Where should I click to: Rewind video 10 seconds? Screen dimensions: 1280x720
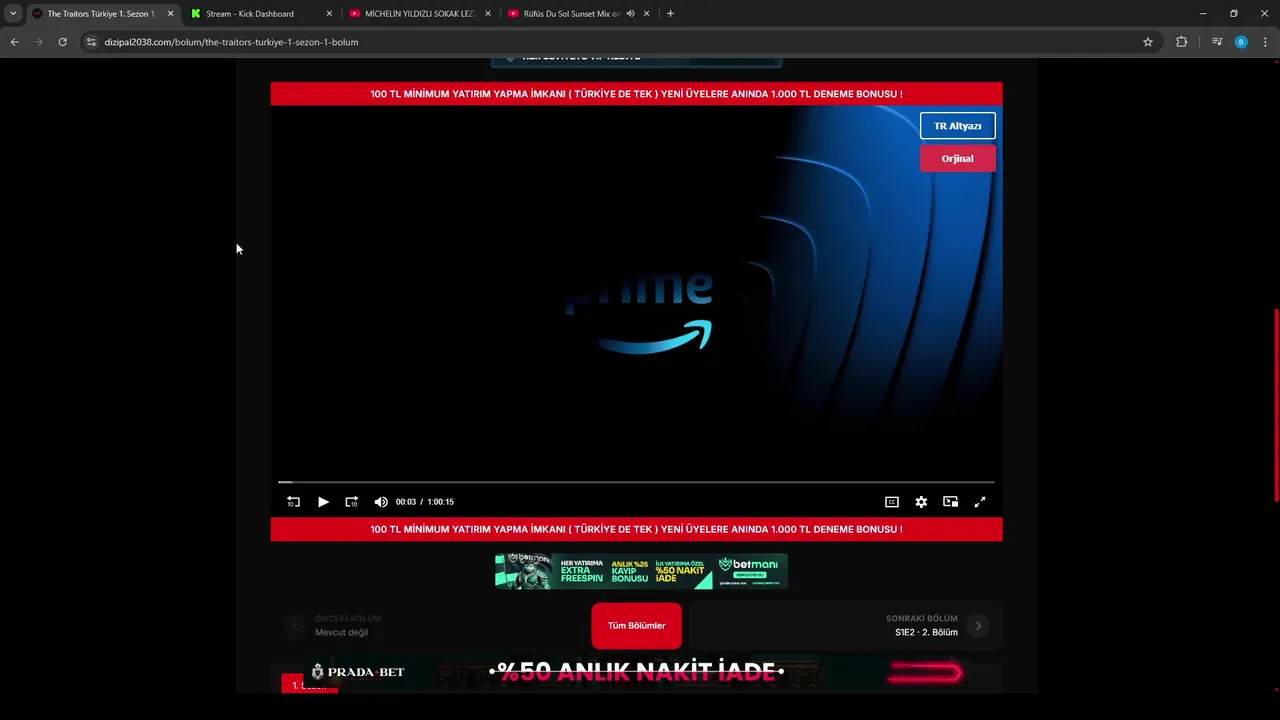point(293,502)
